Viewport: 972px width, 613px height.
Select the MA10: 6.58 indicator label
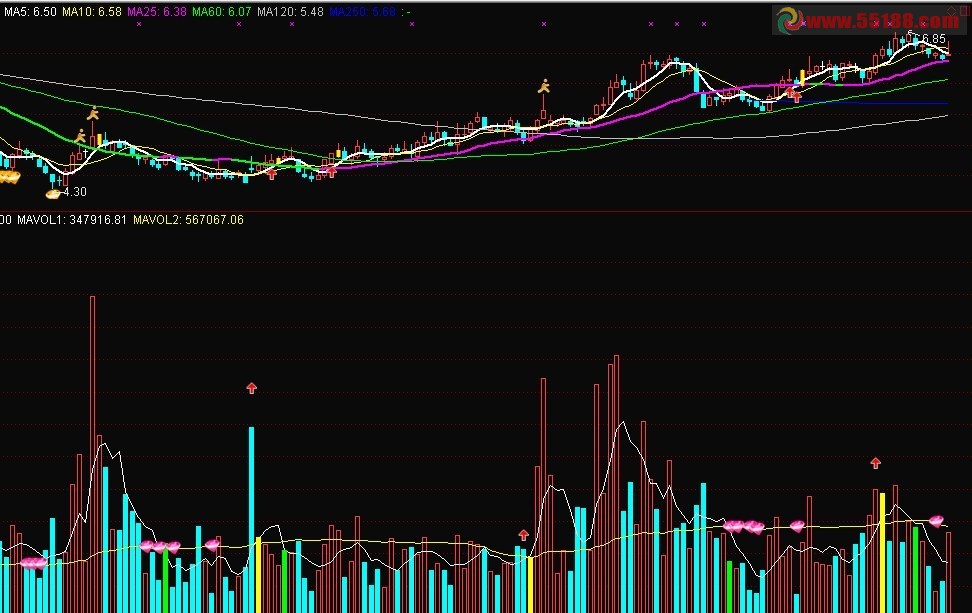[92, 12]
